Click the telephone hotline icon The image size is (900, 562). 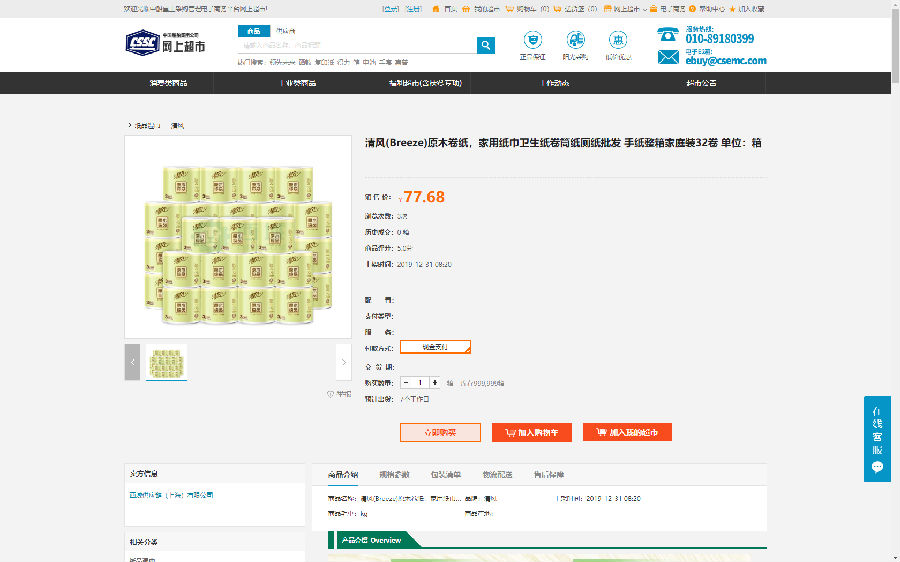668,35
